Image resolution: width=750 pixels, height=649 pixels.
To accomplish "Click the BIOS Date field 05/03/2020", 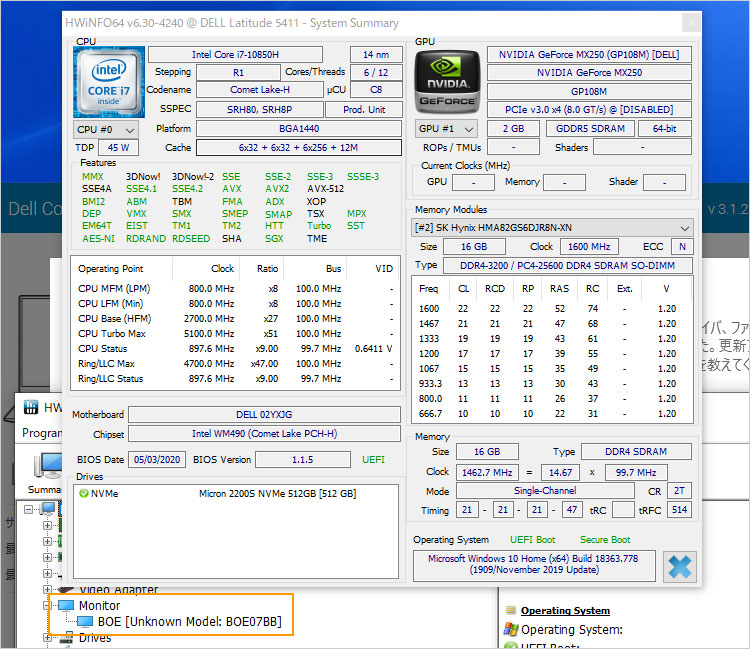I will [x=157, y=460].
